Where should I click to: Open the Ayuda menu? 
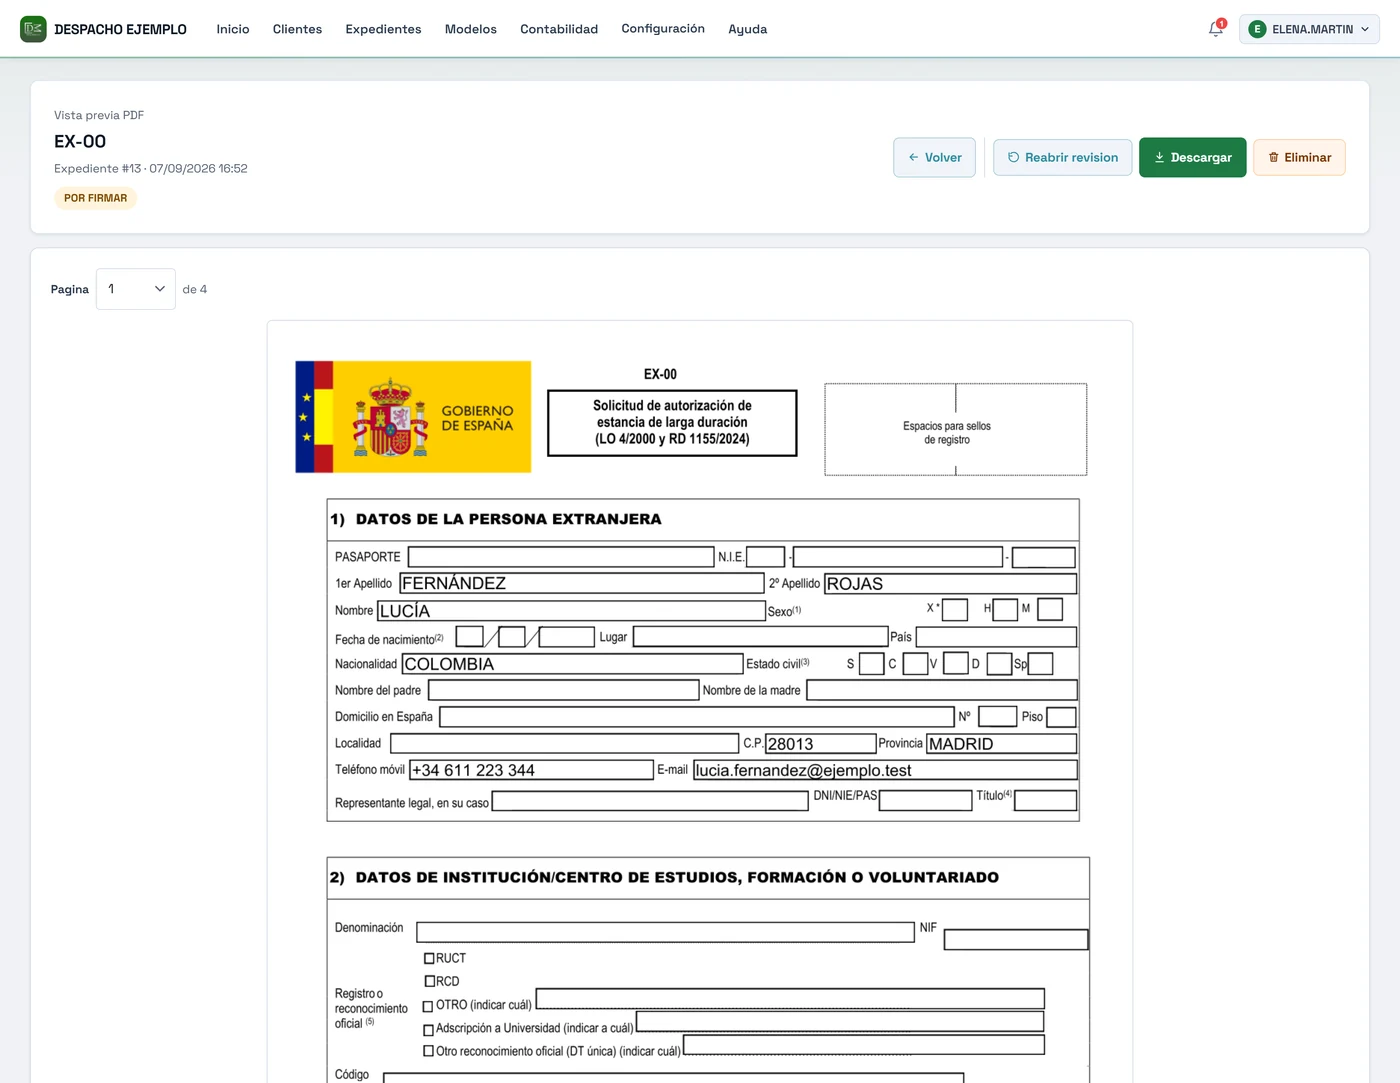[x=748, y=29]
